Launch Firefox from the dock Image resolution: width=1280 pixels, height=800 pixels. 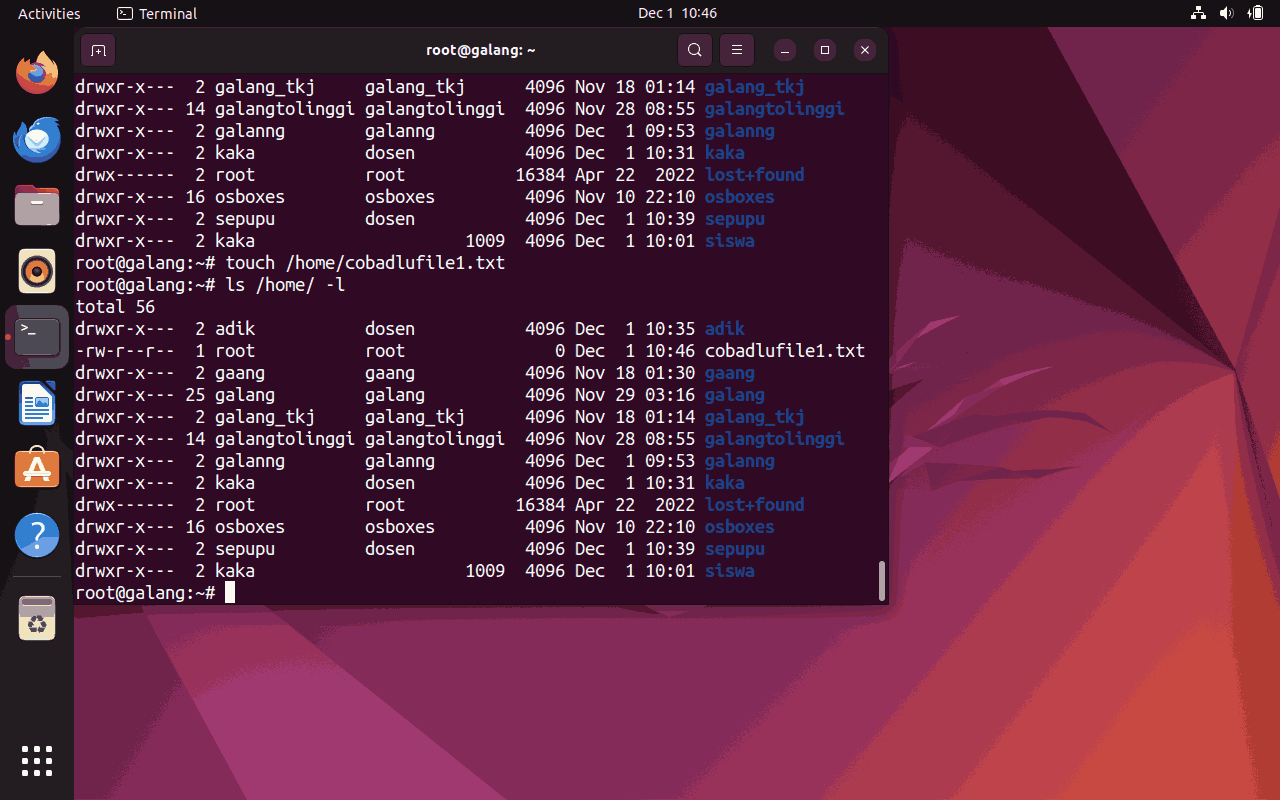[x=37, y=73]
